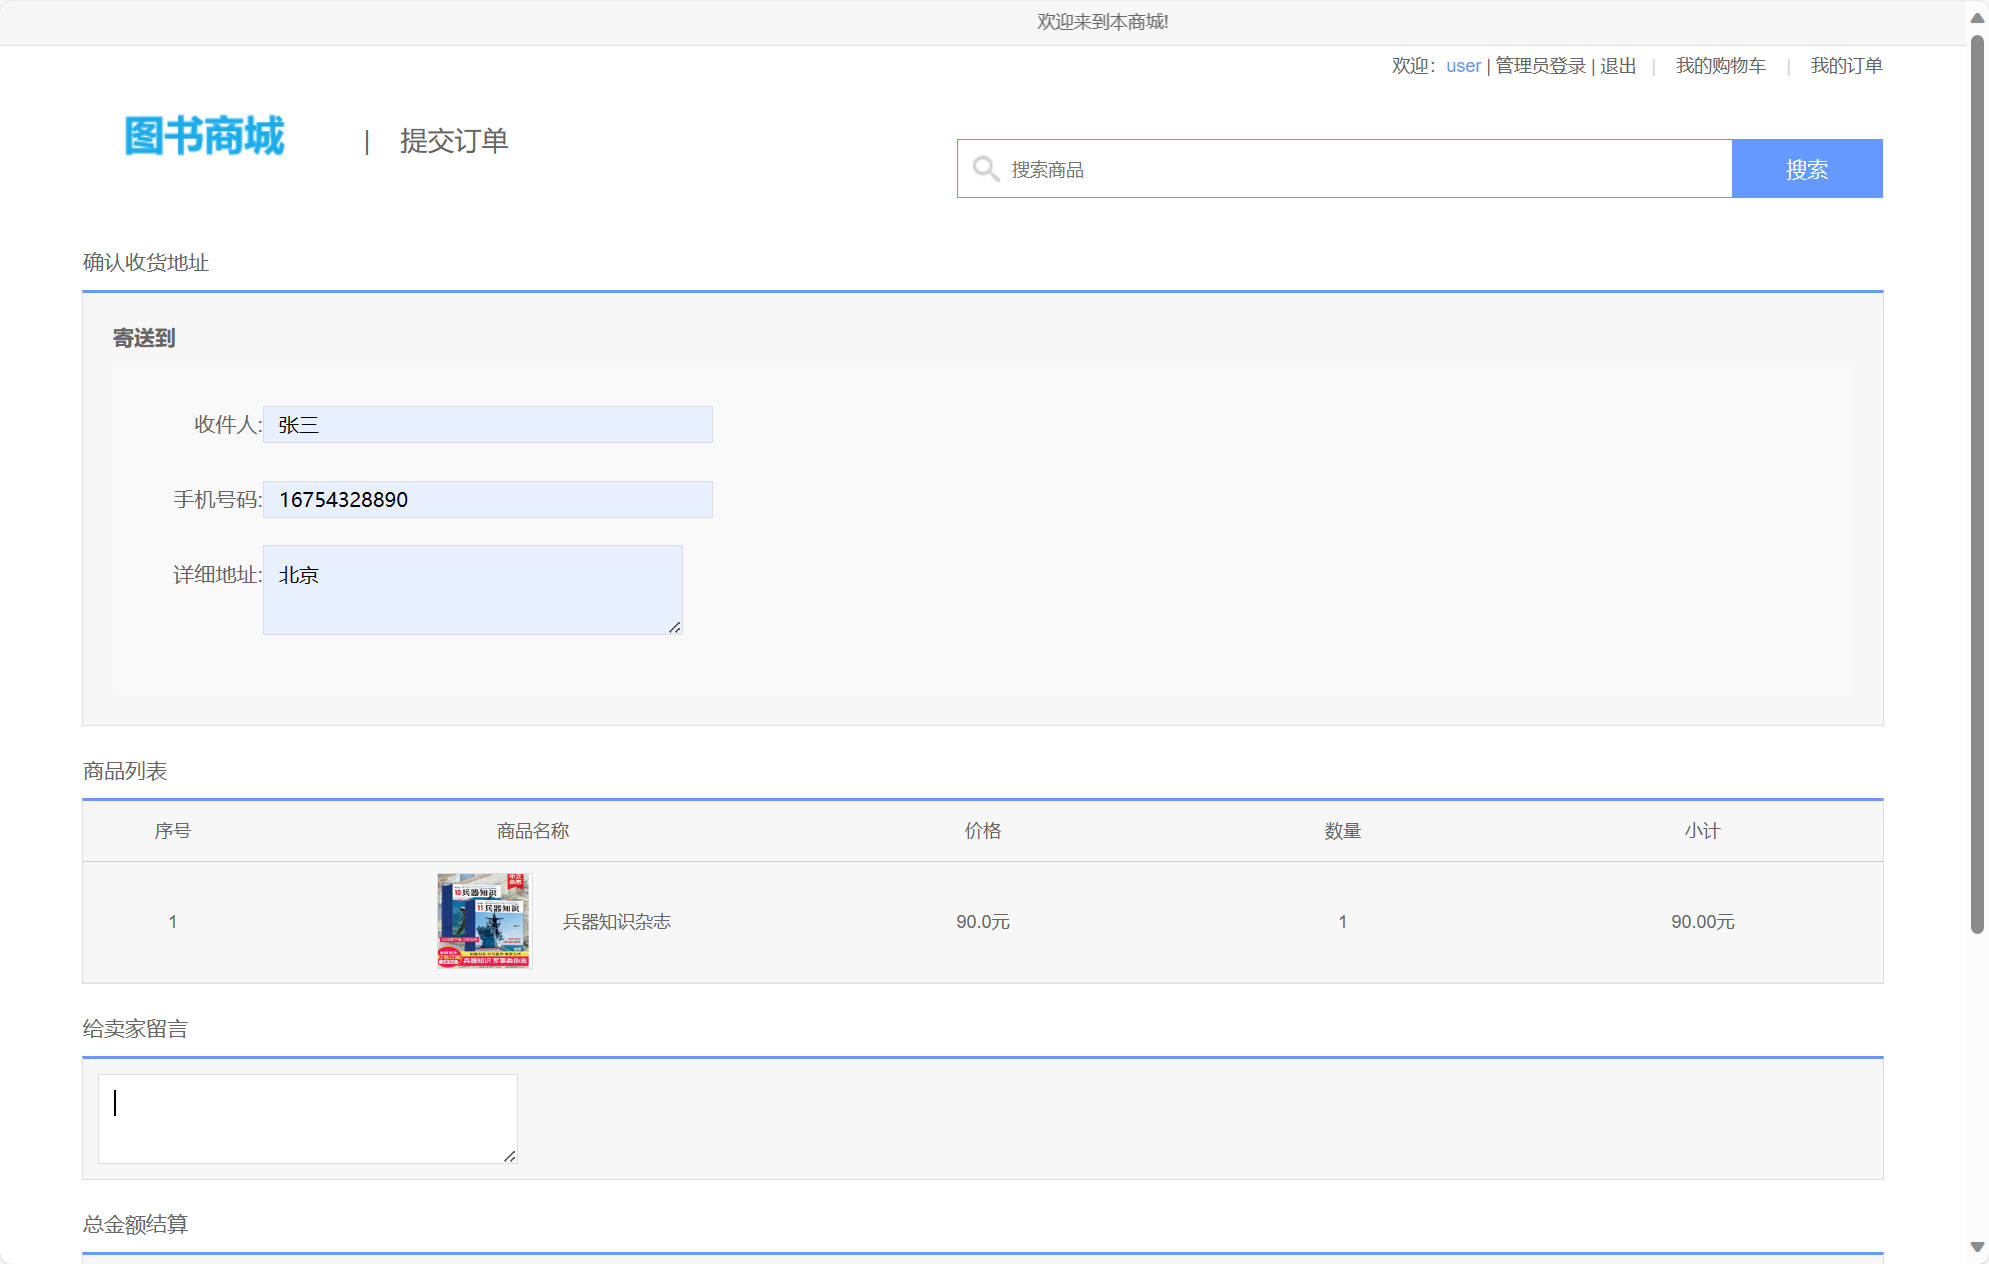Click the user link next to 欢迎

(x=1463, y=65)
